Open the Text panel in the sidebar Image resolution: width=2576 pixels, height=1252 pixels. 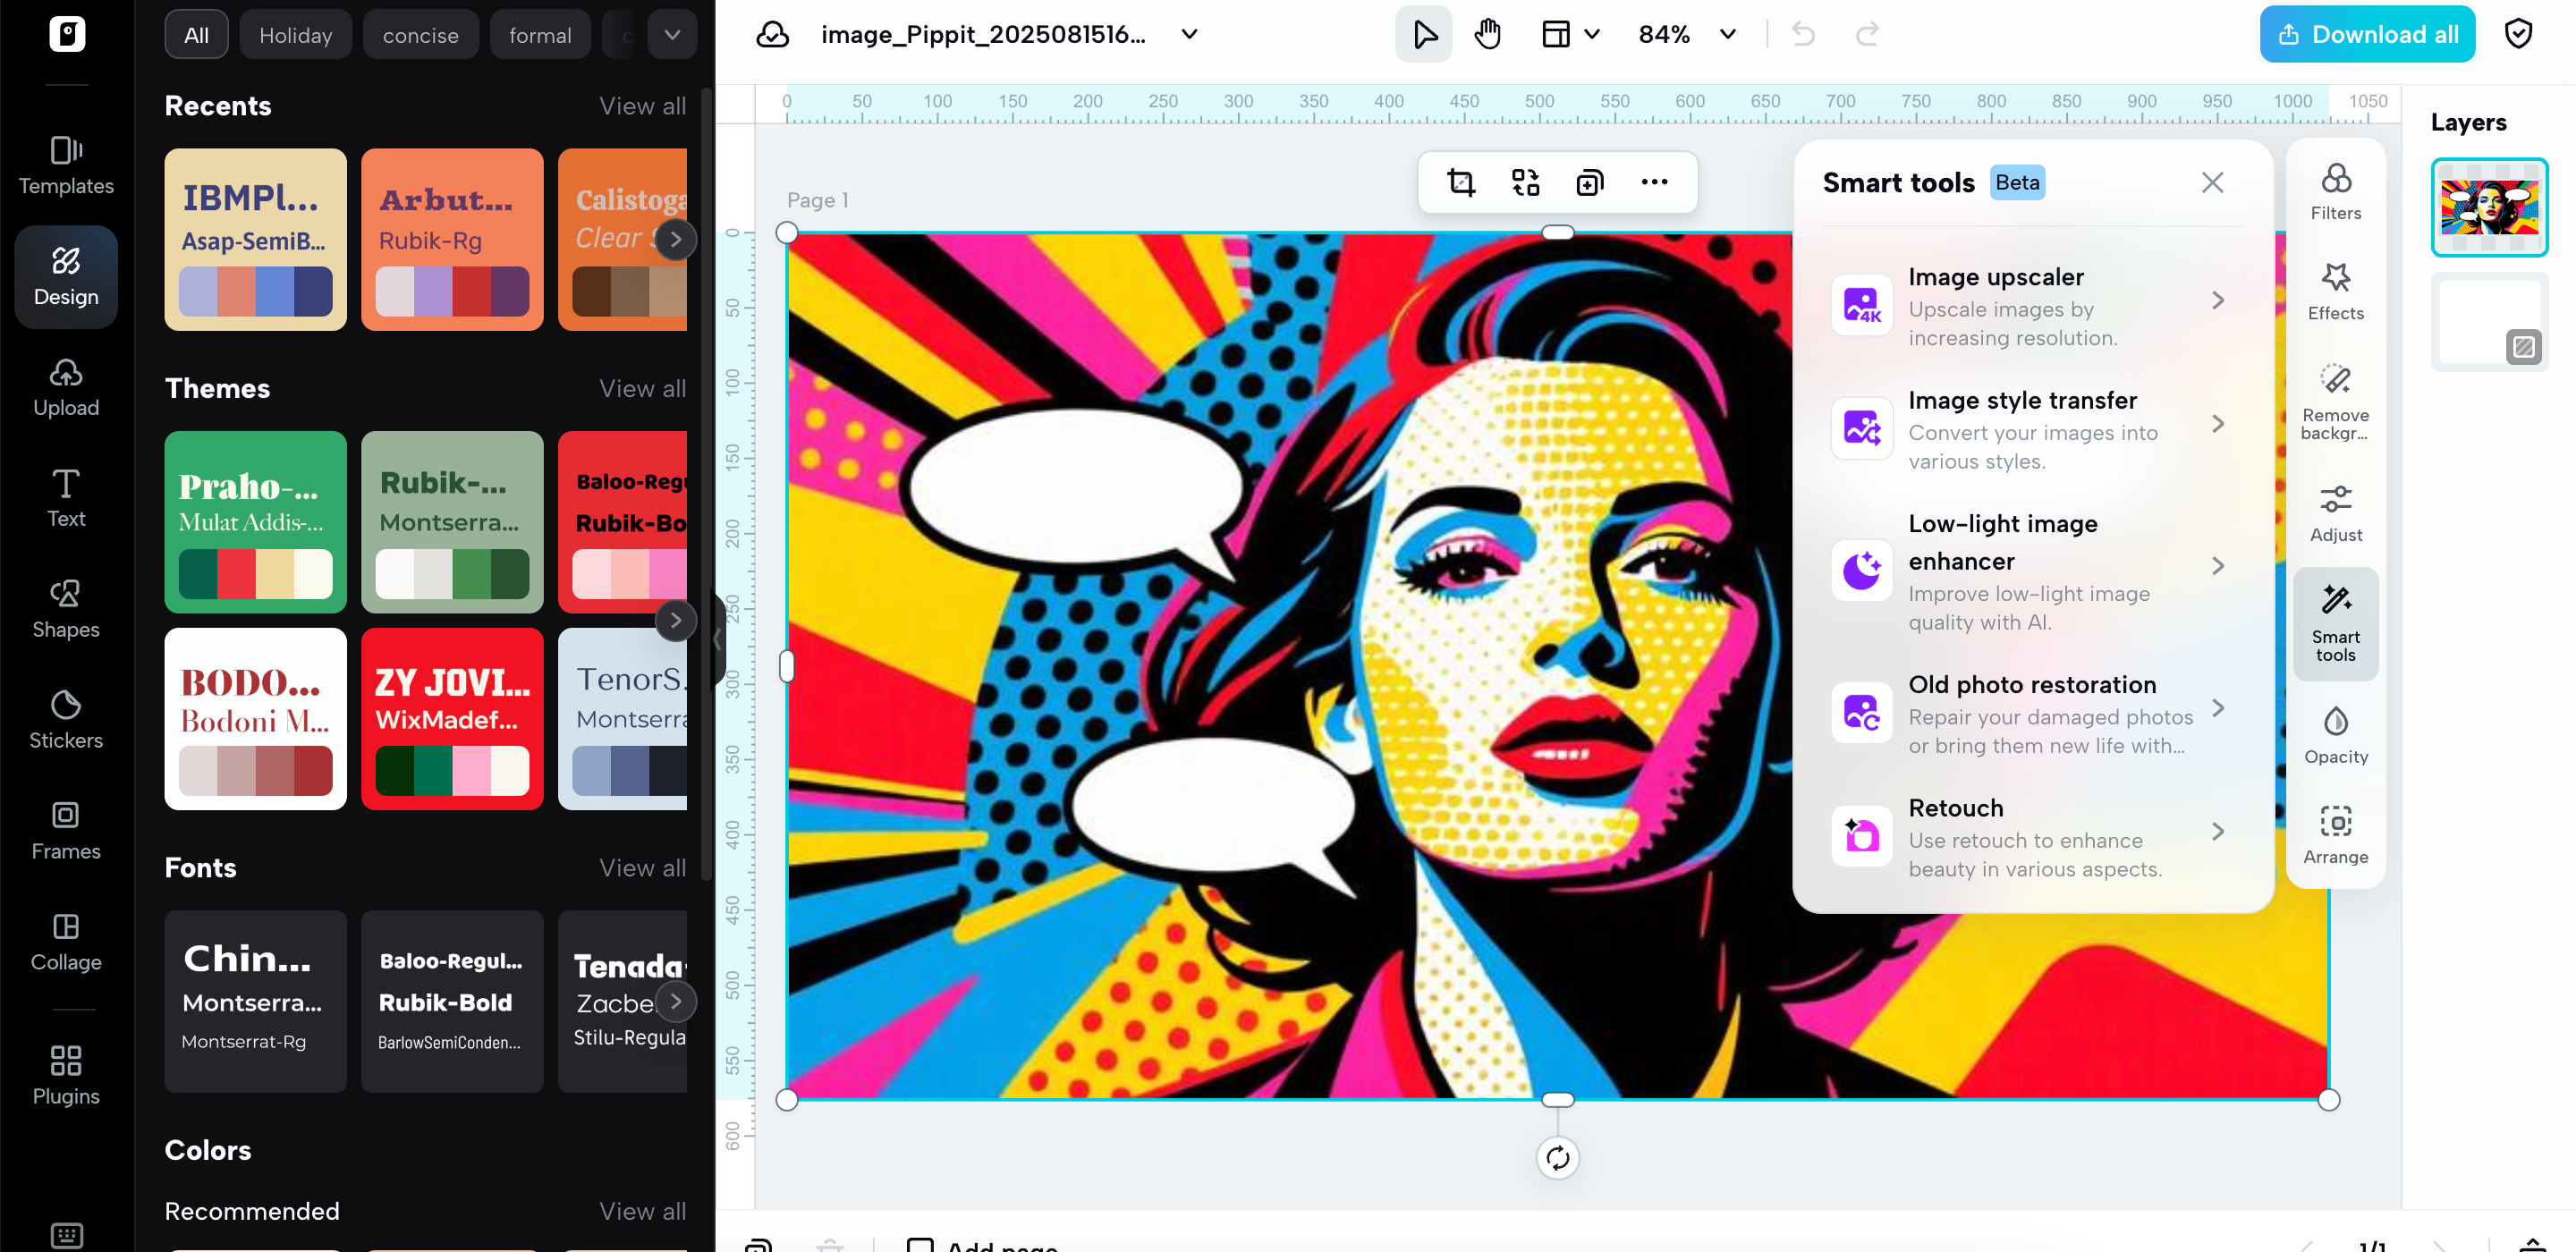pos(65,498)
